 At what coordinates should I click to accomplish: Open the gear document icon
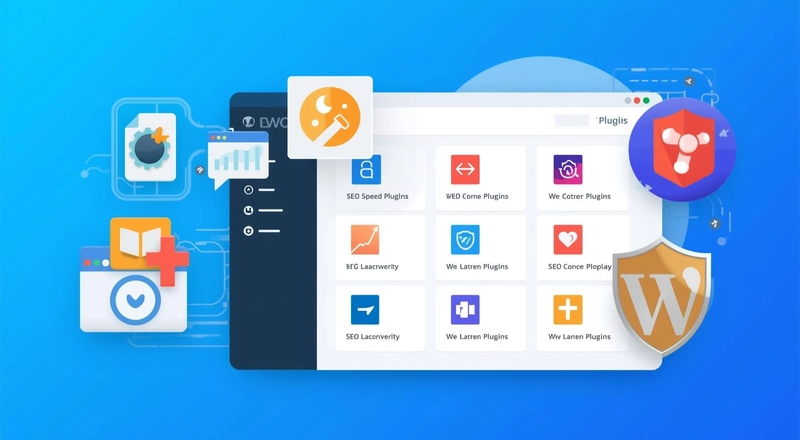coord(151,147)
